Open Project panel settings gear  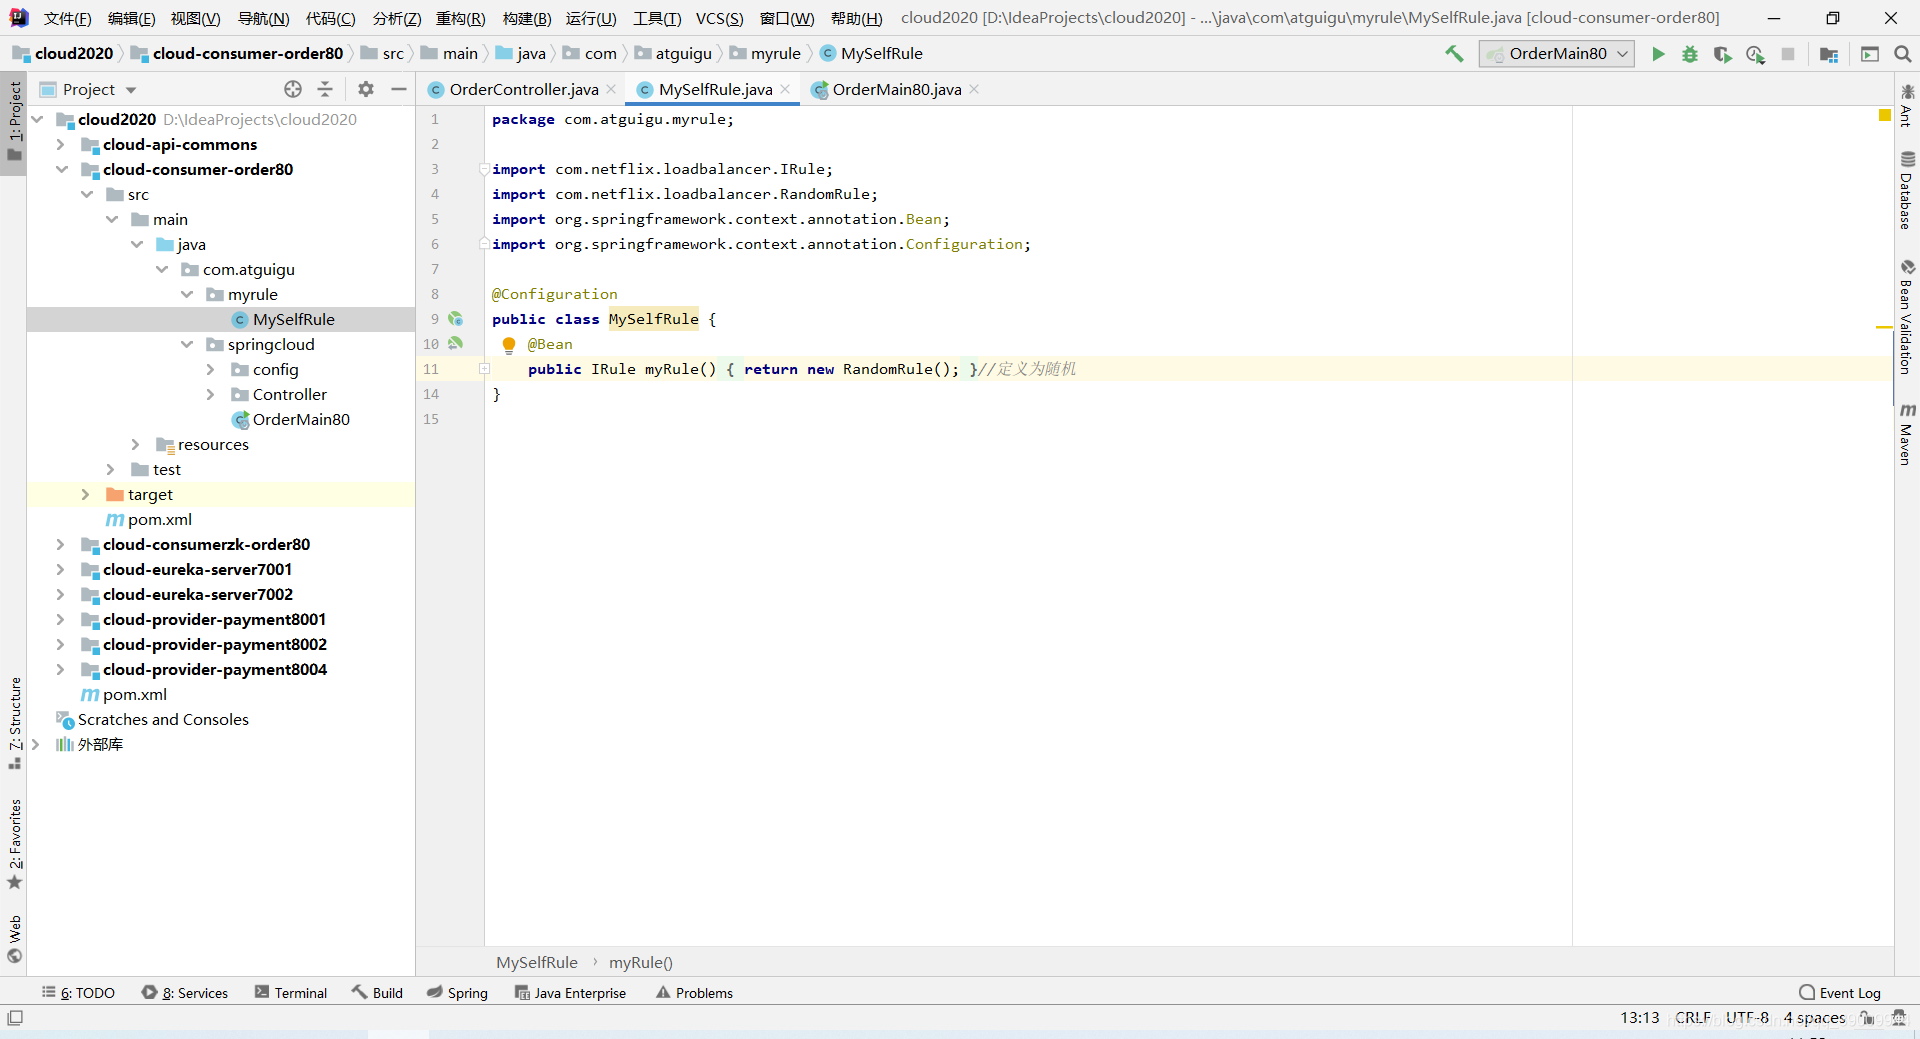click(x=366, y=89)
